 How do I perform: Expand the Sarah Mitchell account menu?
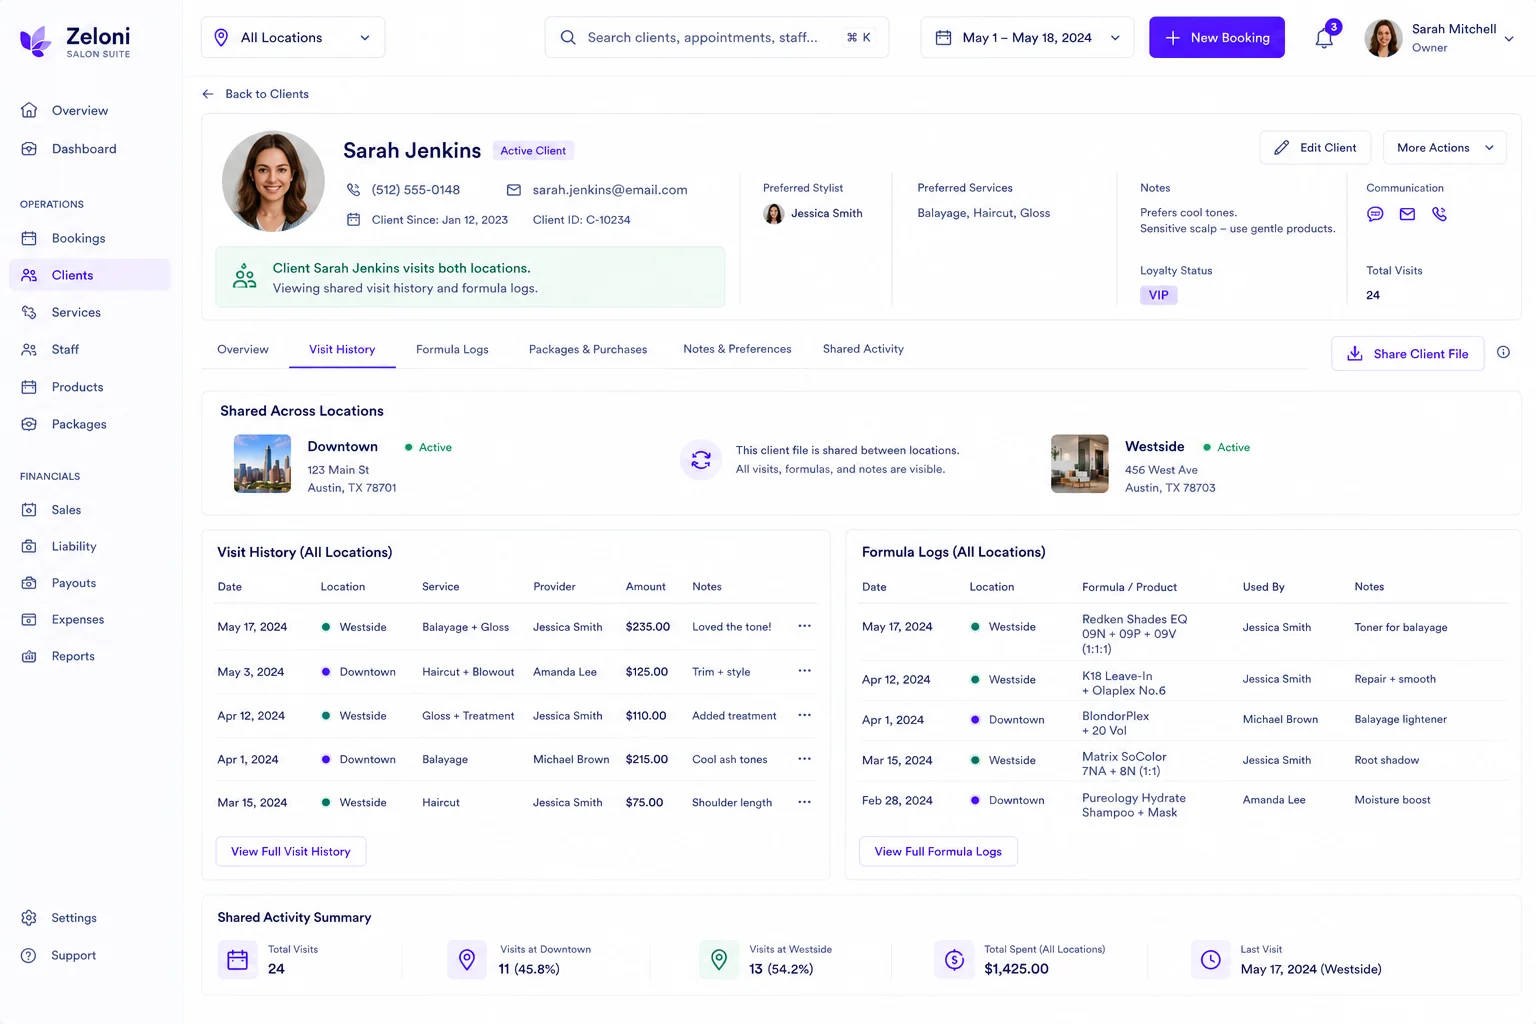(1440, 38)
